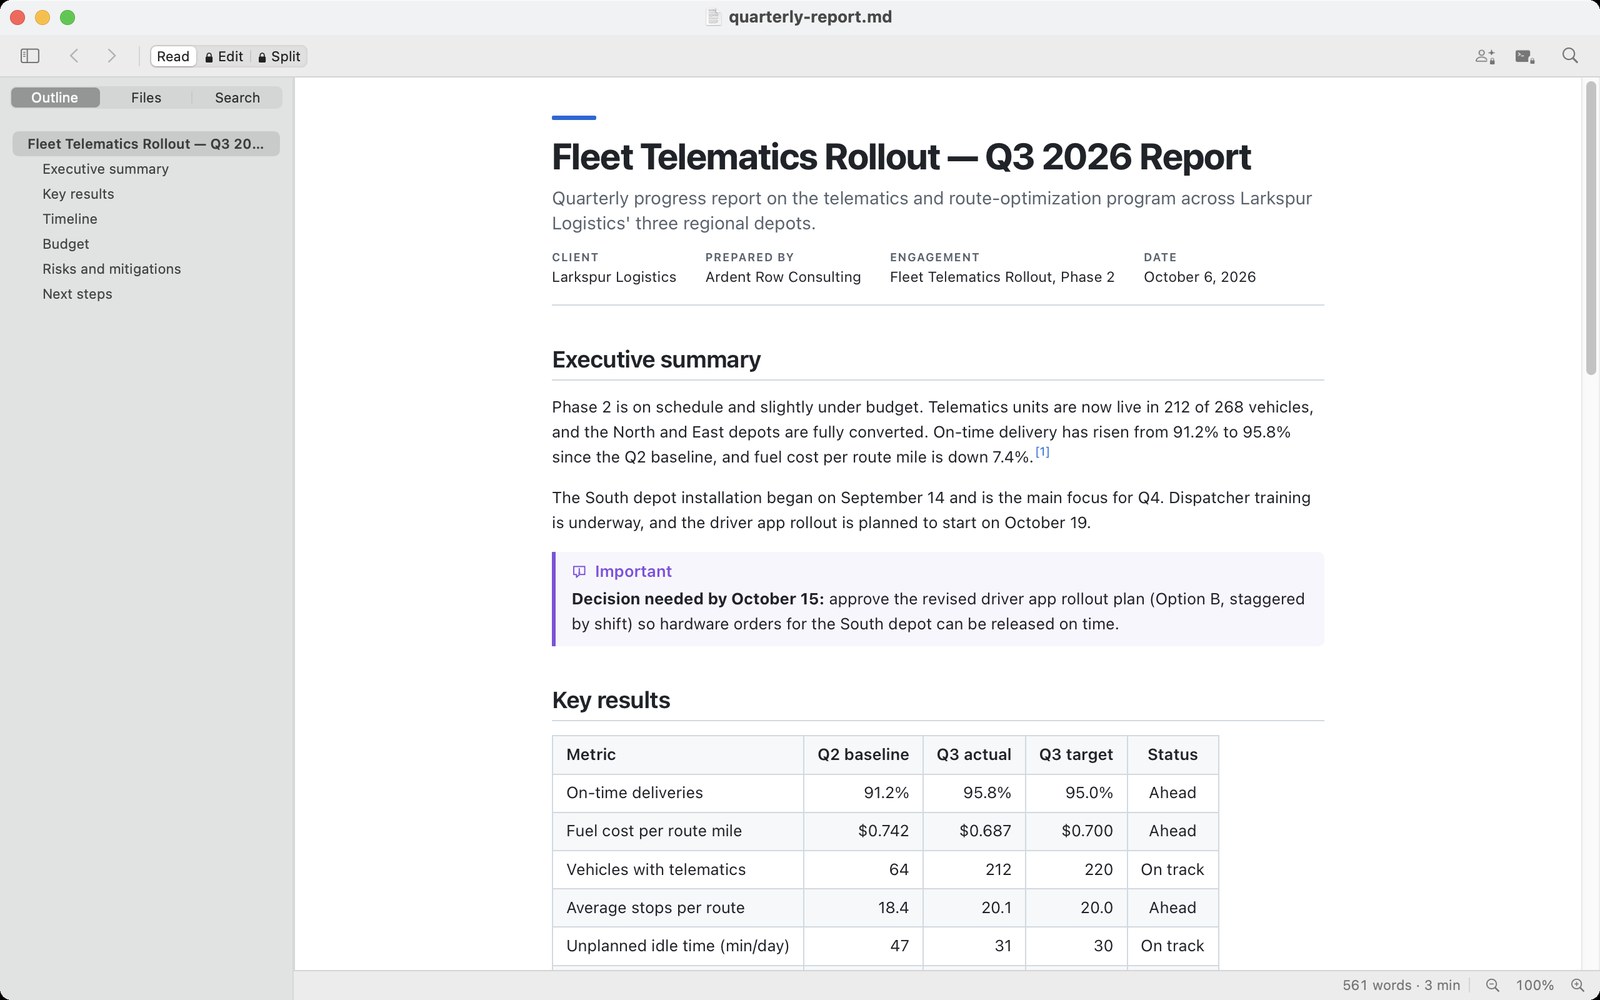This screenshot has width=1600, height=1000.
Task: Zoom in using status bar magnifier
Action: point(1578,985)
